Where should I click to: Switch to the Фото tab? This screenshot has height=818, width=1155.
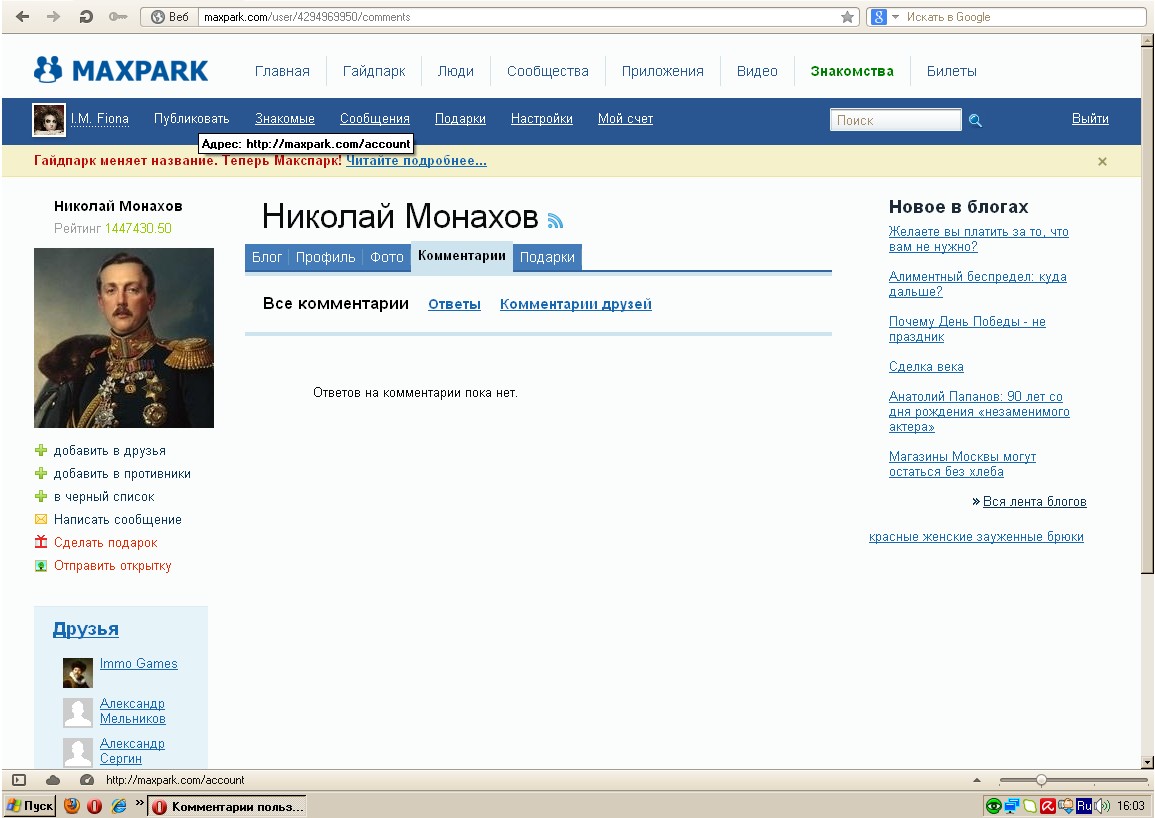pos(387,257)
